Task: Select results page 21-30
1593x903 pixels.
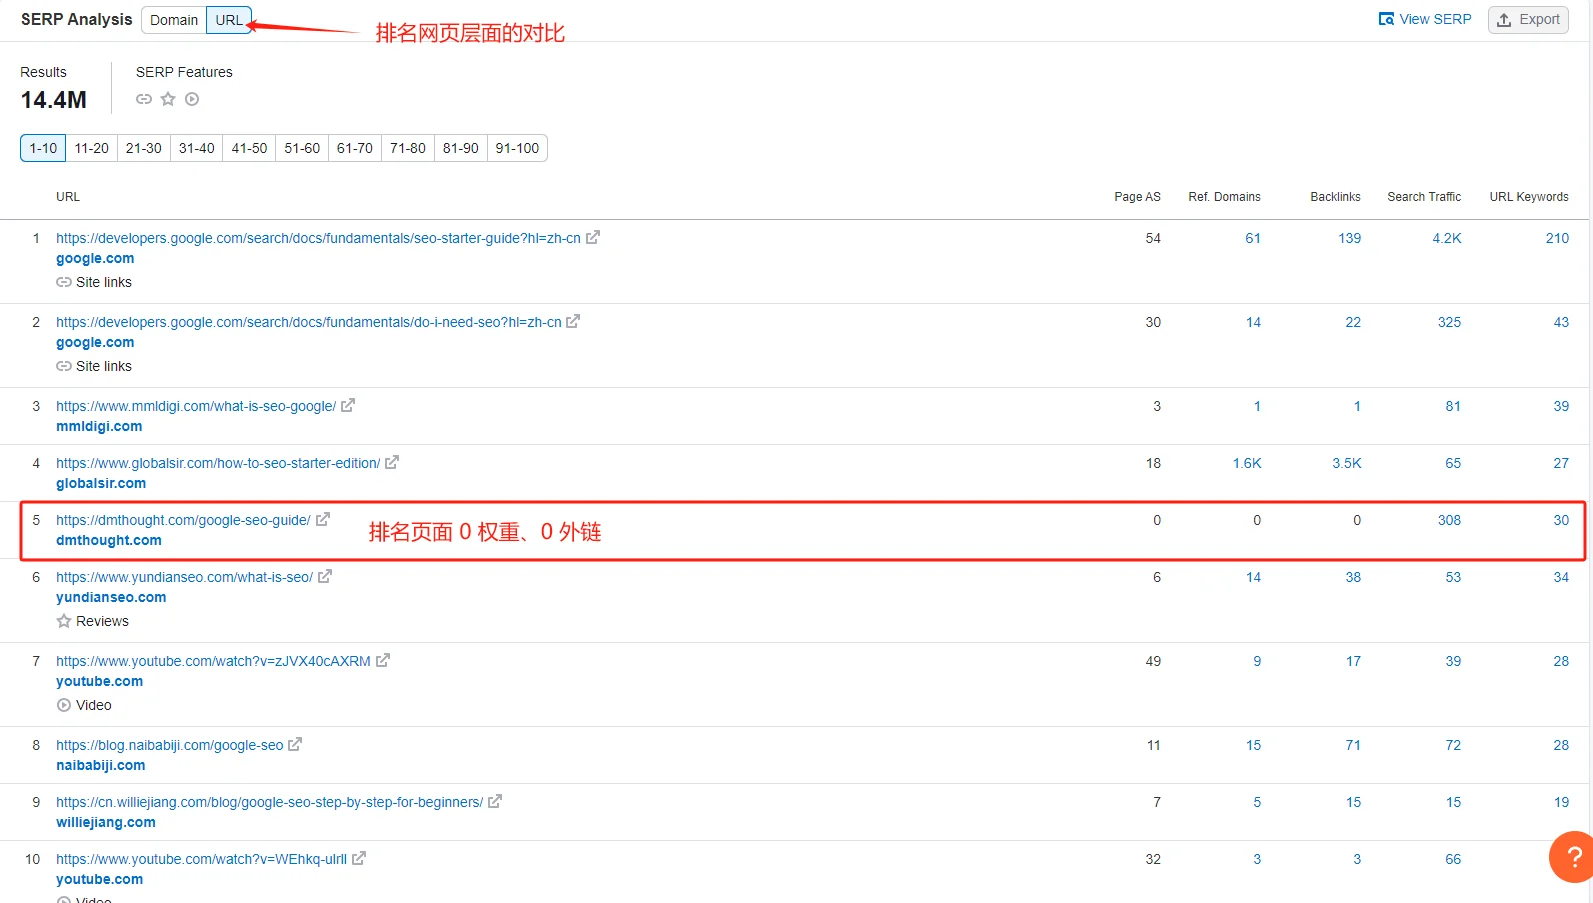Action: [x=144, y=148]
